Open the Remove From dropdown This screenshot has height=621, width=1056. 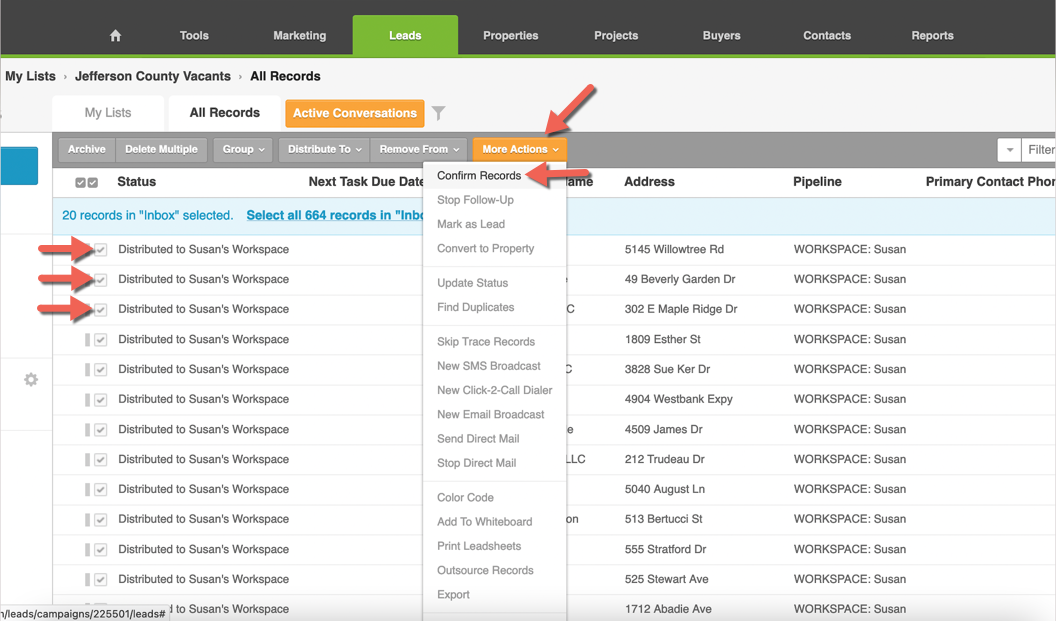tap(419, 150)
